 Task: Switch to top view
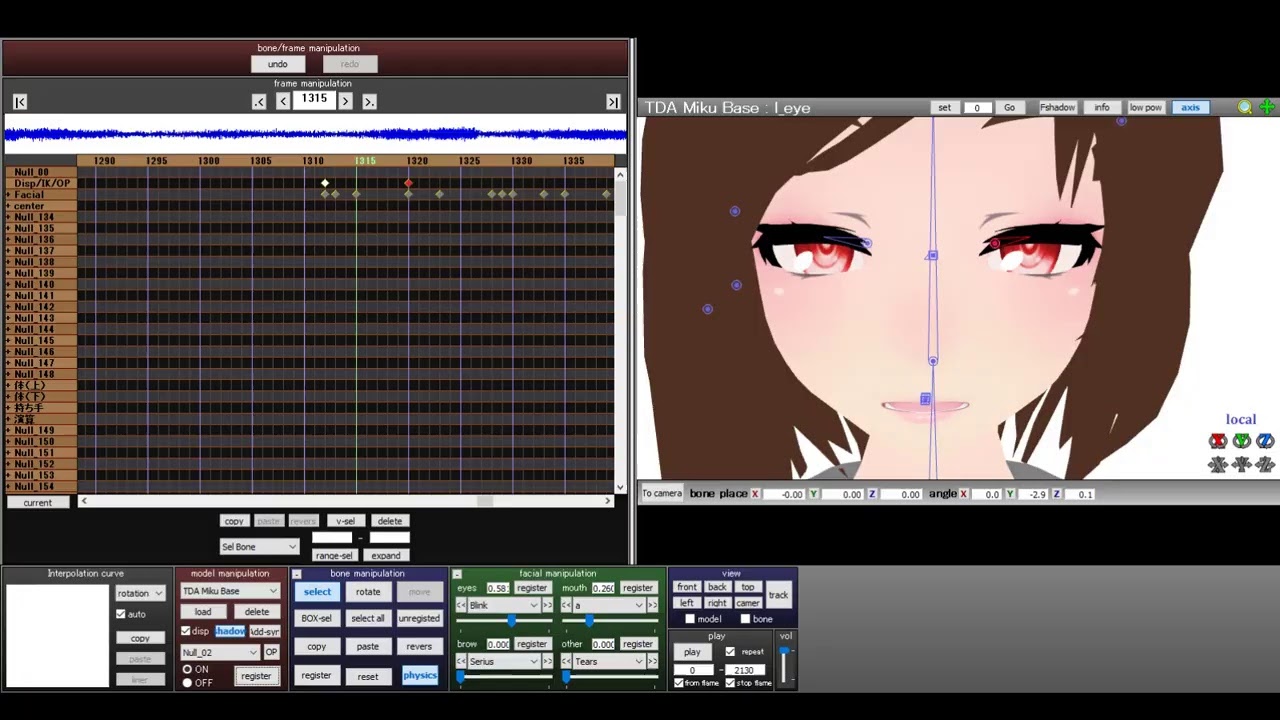[x=748, y=587]
